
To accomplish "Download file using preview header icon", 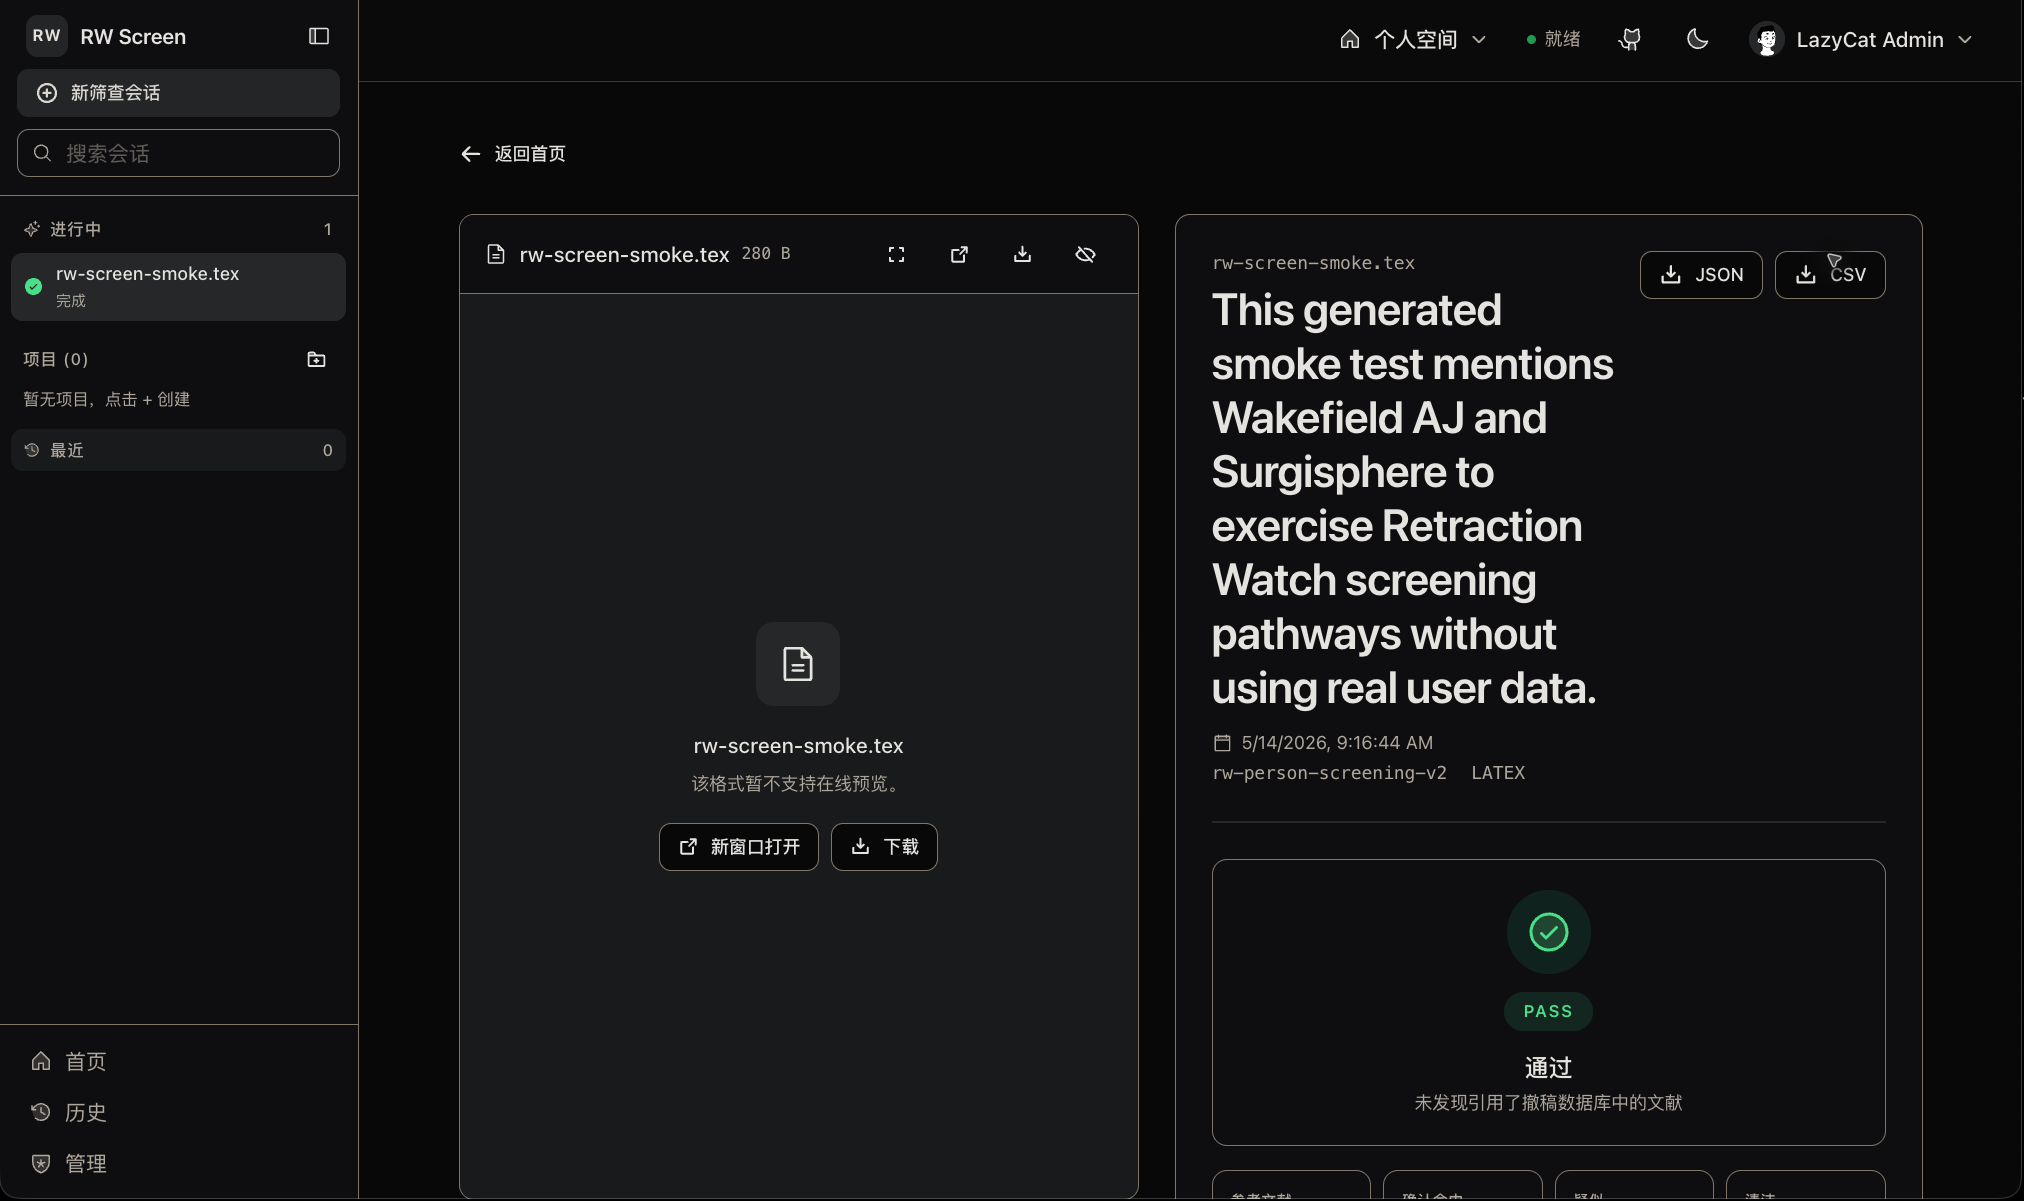I will pos(1022,254).
